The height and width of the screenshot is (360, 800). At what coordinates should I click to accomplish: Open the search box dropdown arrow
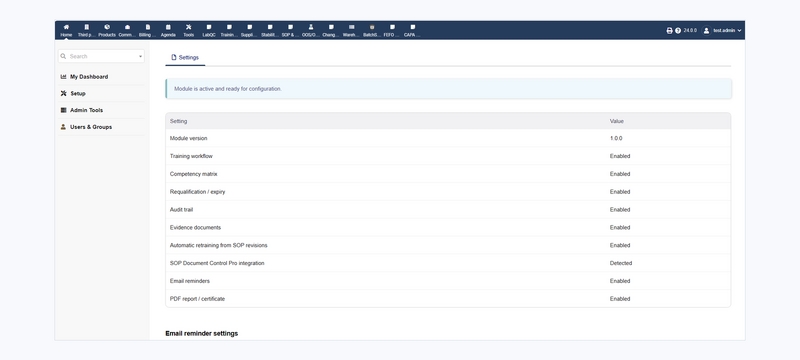pyautogui.click(x=140, y=57)
